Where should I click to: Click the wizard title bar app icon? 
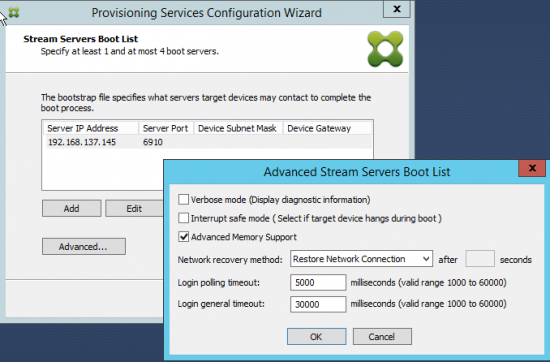[14, 13]
